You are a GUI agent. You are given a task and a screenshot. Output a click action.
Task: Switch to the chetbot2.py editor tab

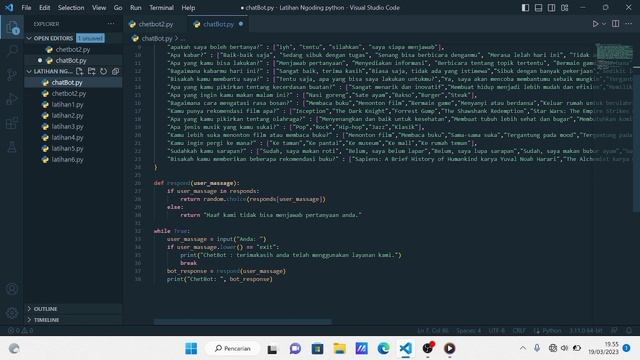pyautogui.click(x=156, y=24)
